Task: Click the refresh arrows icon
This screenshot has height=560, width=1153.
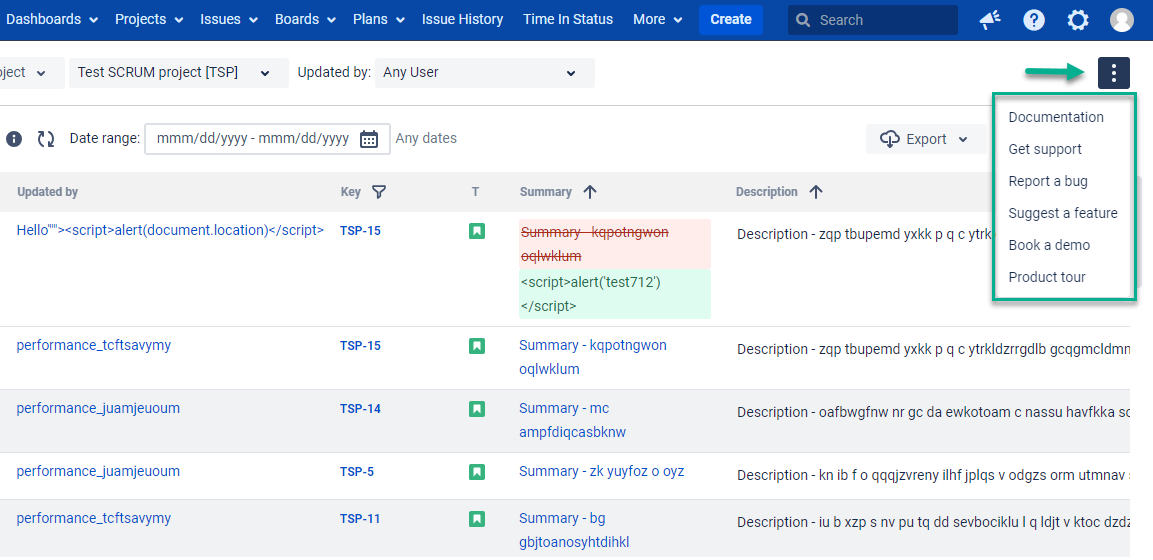Action: tap(46, 139)
